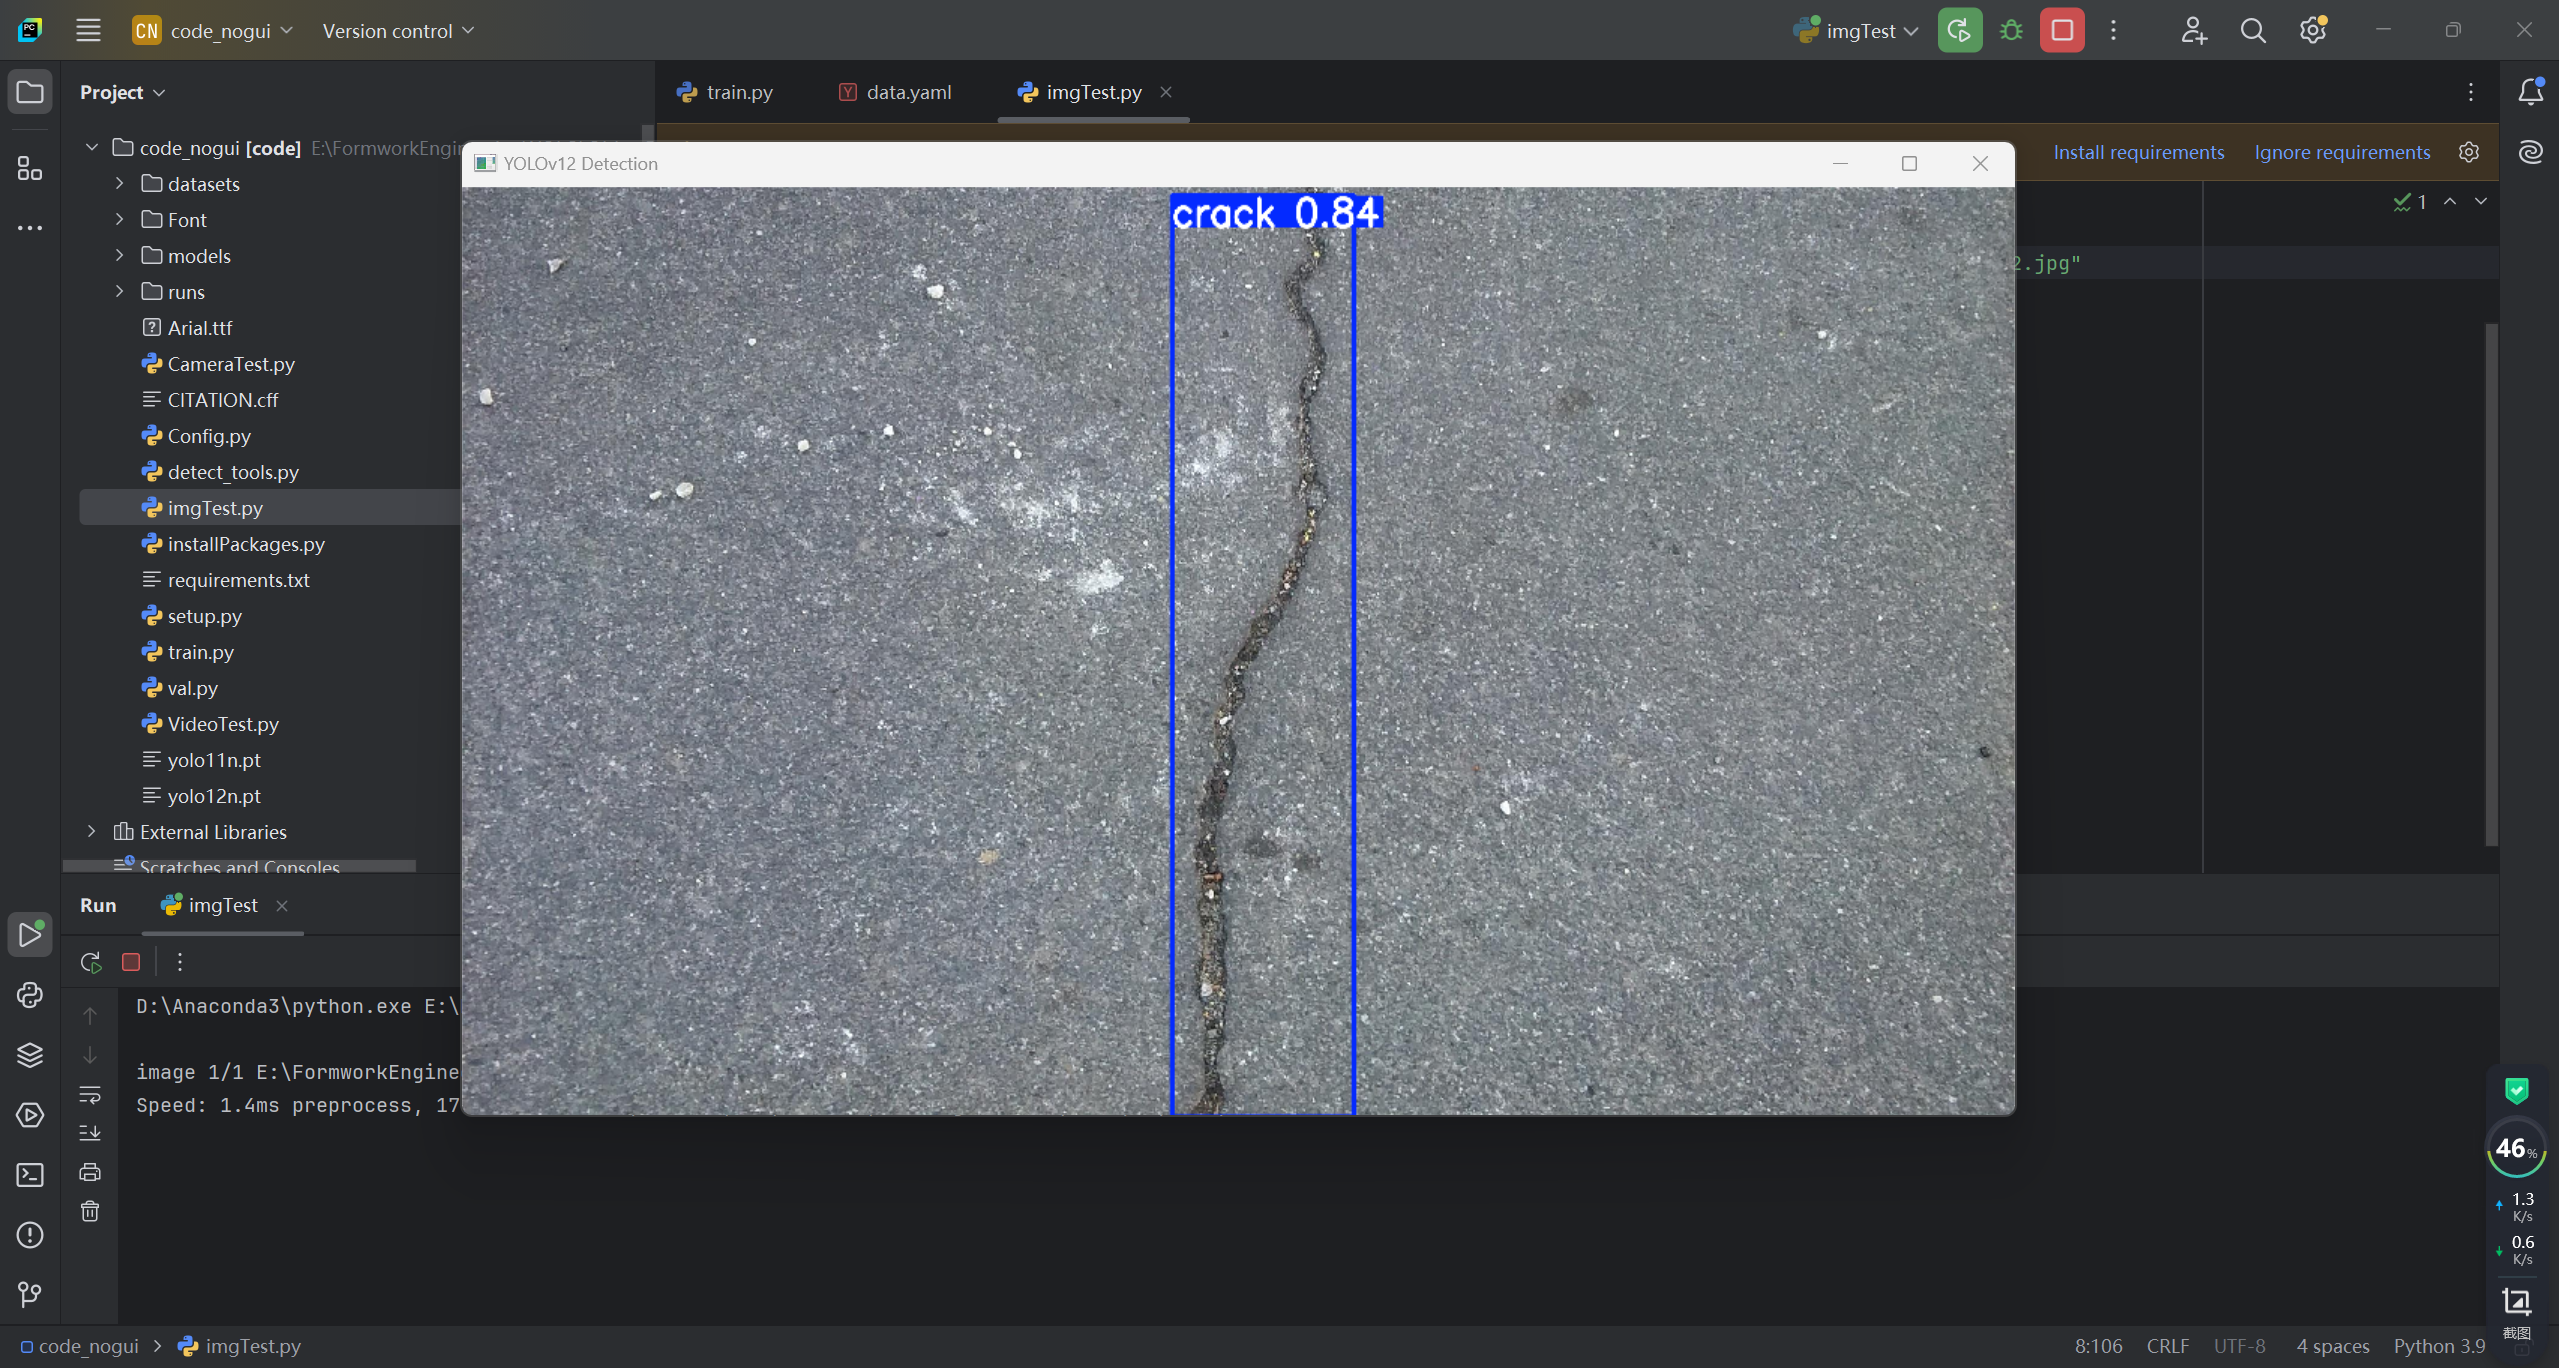Switch to the data.yaml editor tab

tap(895, 92)
